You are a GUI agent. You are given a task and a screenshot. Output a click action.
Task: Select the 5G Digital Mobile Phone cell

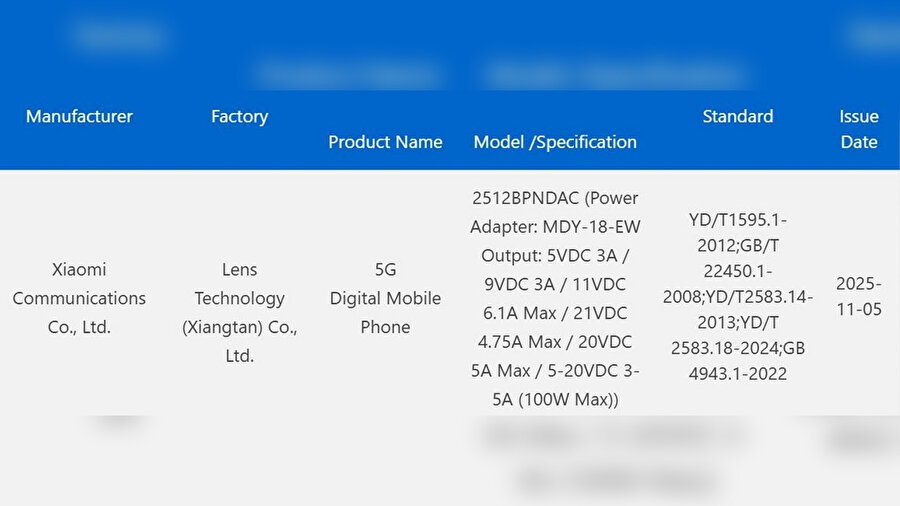385,298
